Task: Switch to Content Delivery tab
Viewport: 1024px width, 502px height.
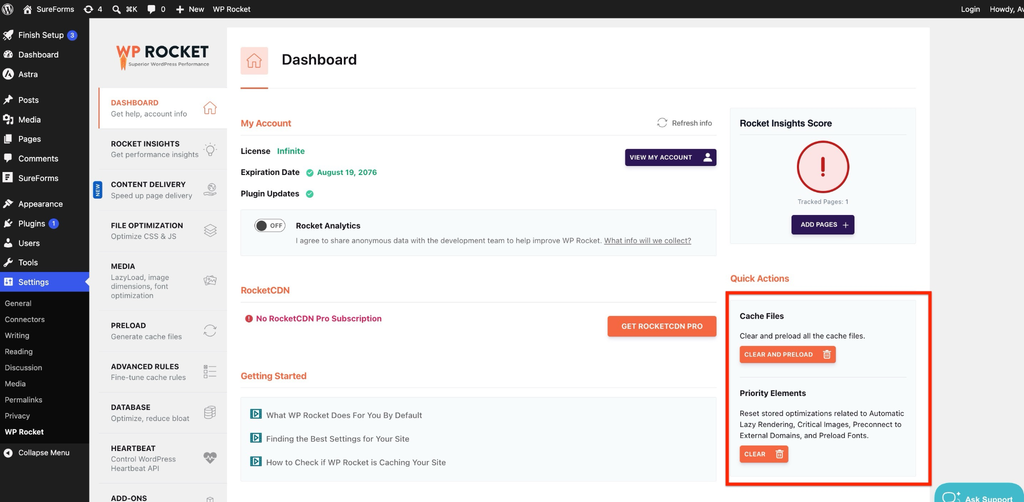Action: click(x=163, y=190)
